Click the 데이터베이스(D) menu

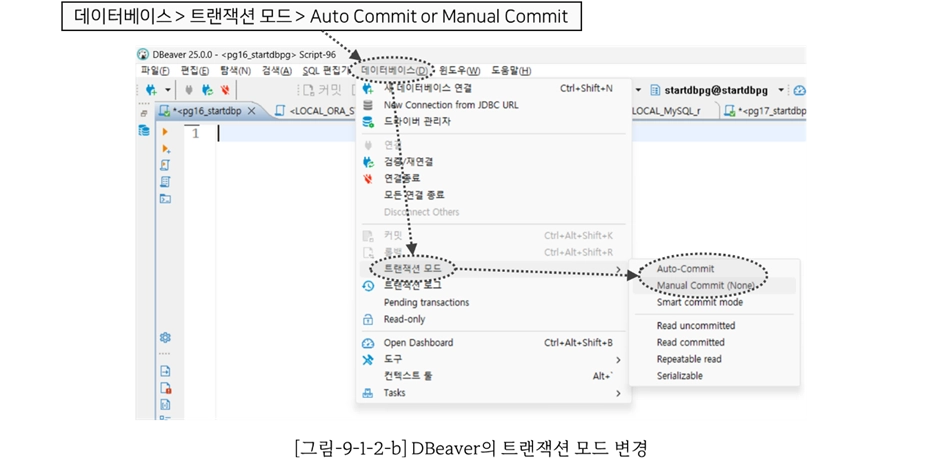point(395,70)
